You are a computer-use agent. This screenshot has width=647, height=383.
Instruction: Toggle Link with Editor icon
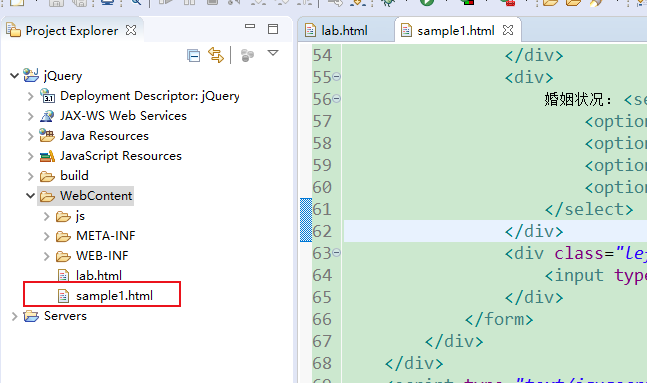click(x=215, y=55)
